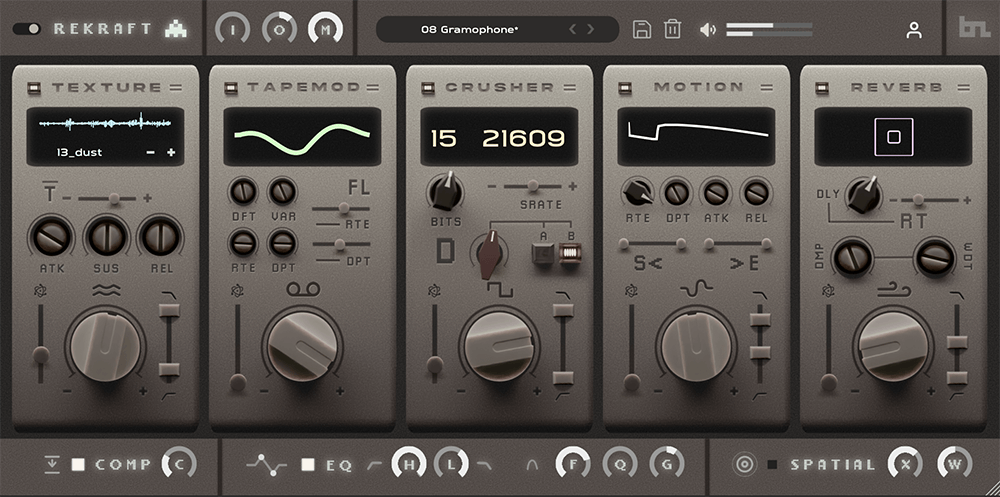This screenshot has width=1000, height=497.
Task: Enable the COMP checkbox
Action: 78,465
